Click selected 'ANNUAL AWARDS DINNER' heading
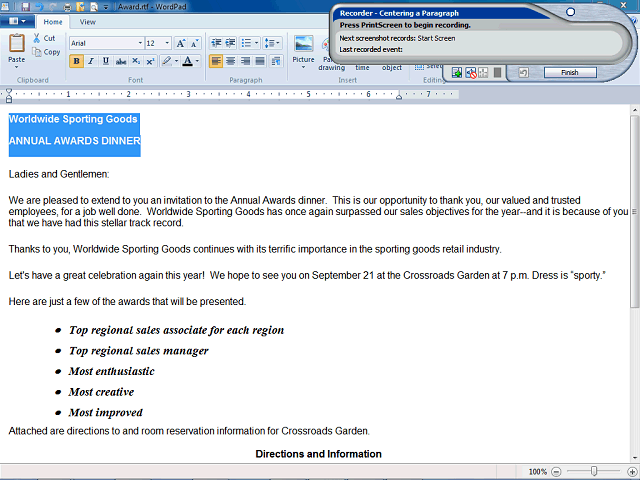Image resolution: width=640 pixels, height=480 pixels. pos(75,141)
